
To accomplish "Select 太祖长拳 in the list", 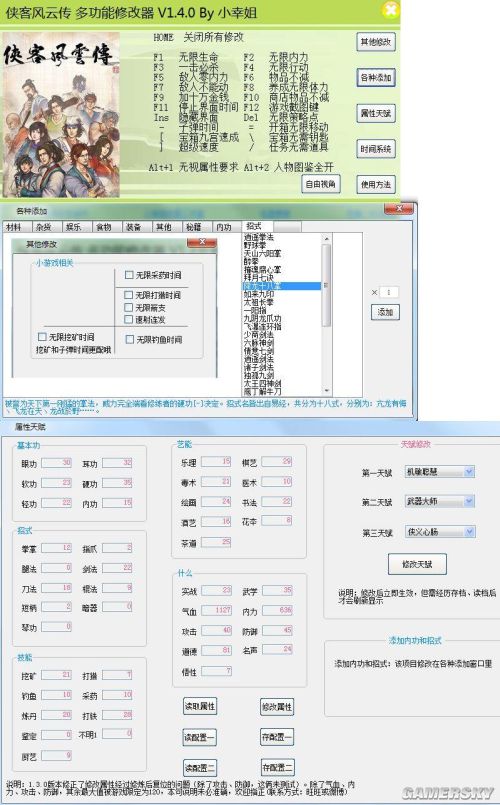I will (x=258, y=302).
